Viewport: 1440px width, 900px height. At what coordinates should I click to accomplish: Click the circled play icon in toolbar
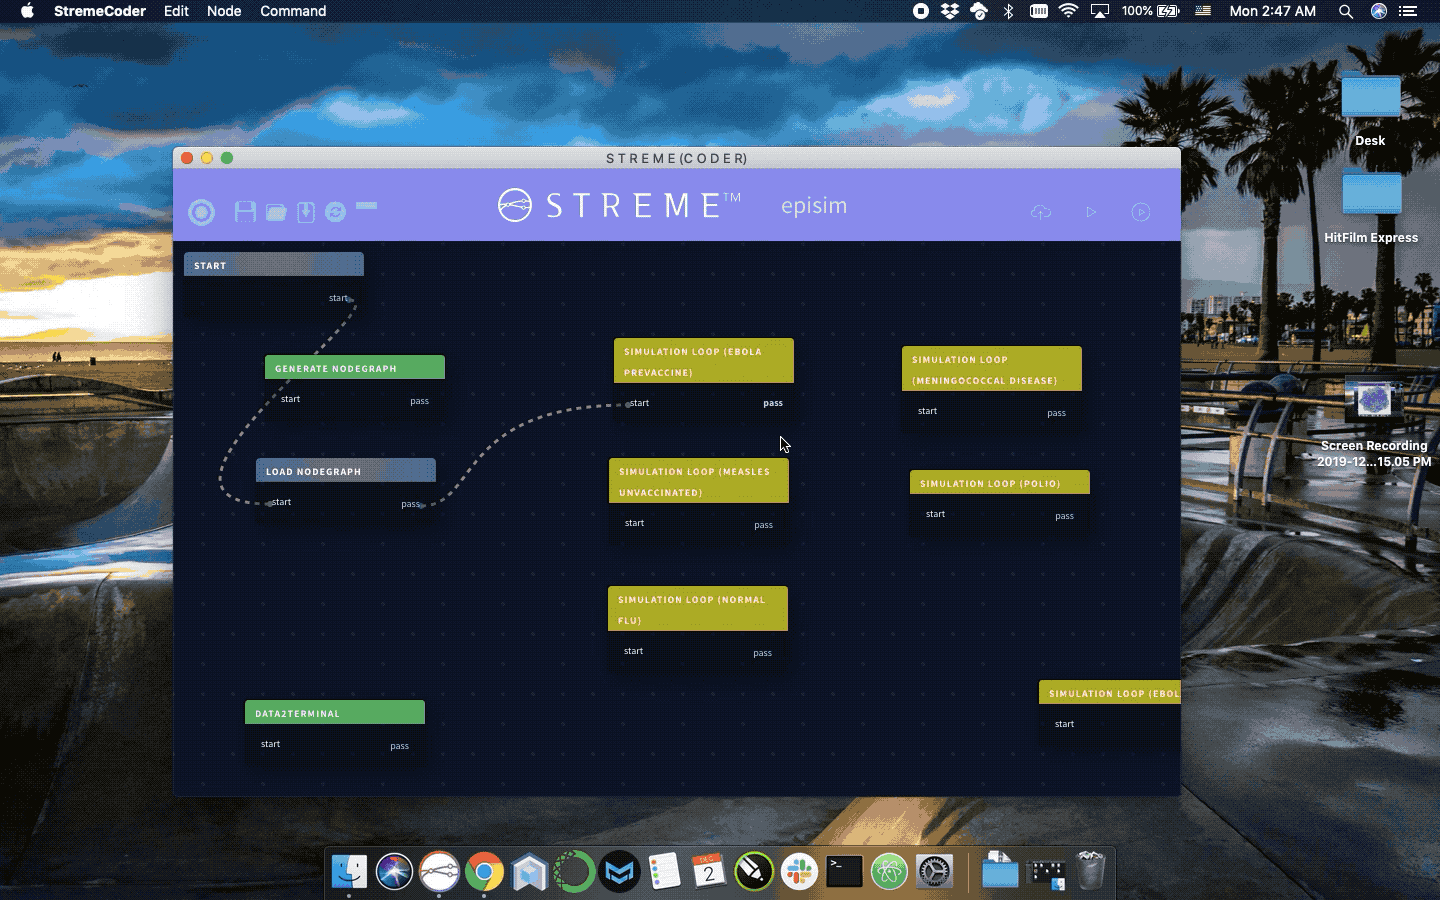[x=1141, y=212]
